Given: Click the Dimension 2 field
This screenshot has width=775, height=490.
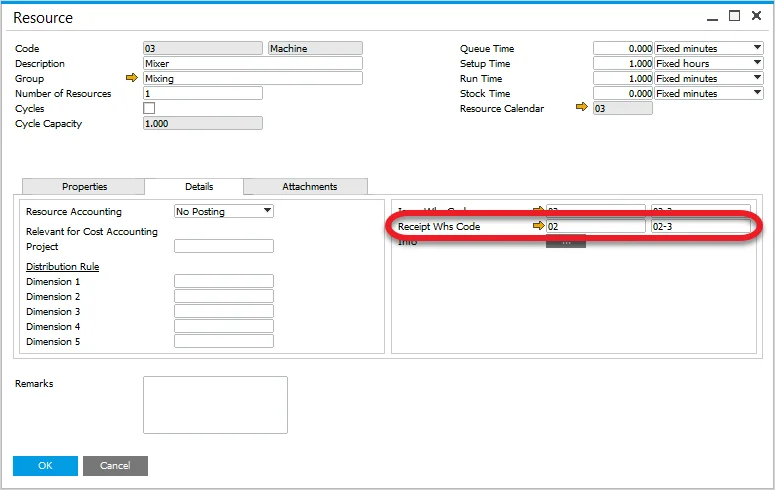Looking at the screenshot, I should click(x=224, y=296).
